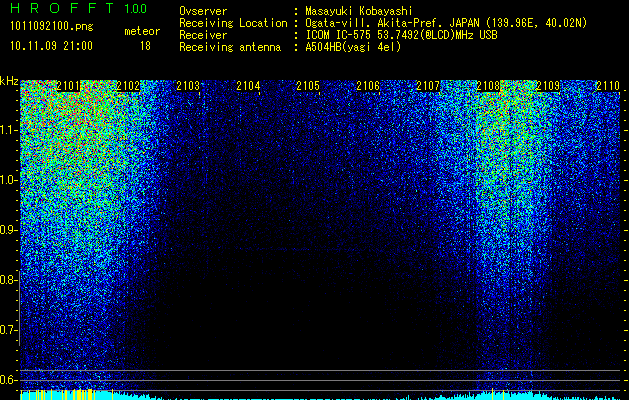Viewport: 629px width, 400px height.
Task: Click the 2106 time marker label
Action: tap(368, 86)
